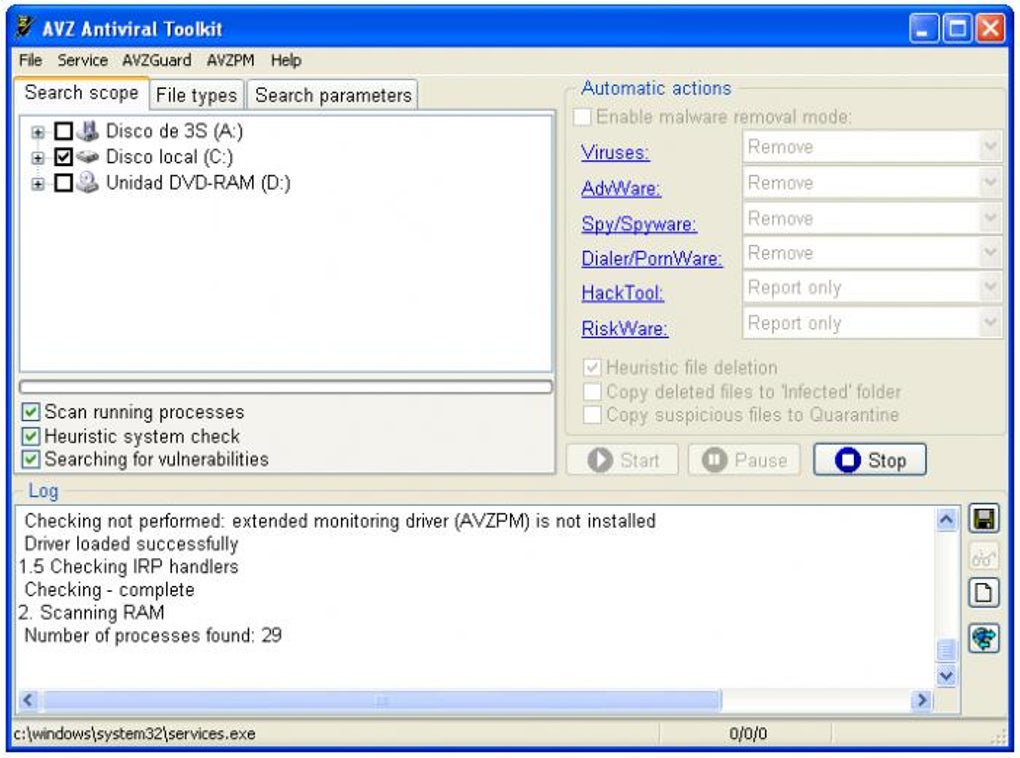Open the Spy/Spyware action dropdown
The image size is (1020, 758).
(989, 219)
